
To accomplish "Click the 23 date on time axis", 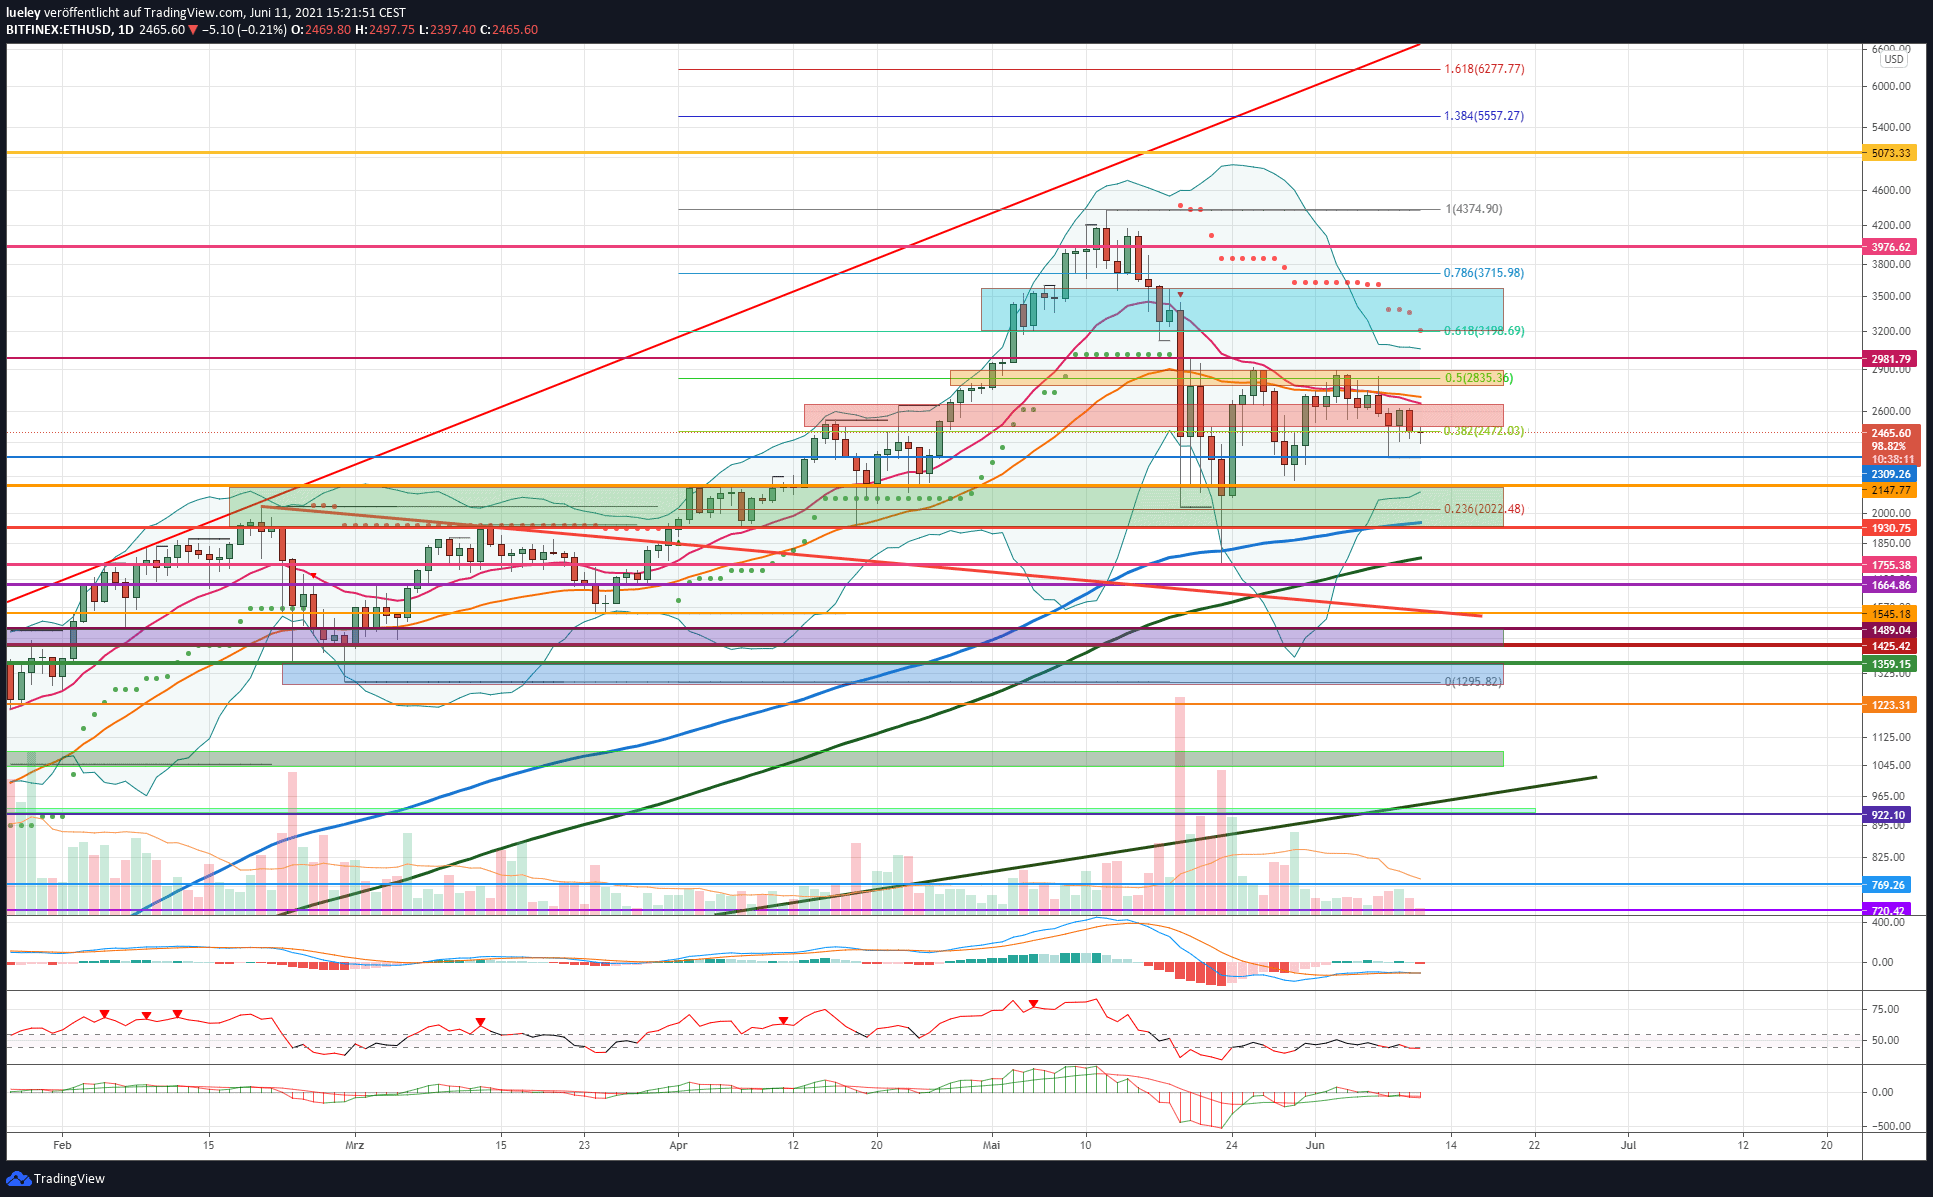I will (x=584, y=1145).
